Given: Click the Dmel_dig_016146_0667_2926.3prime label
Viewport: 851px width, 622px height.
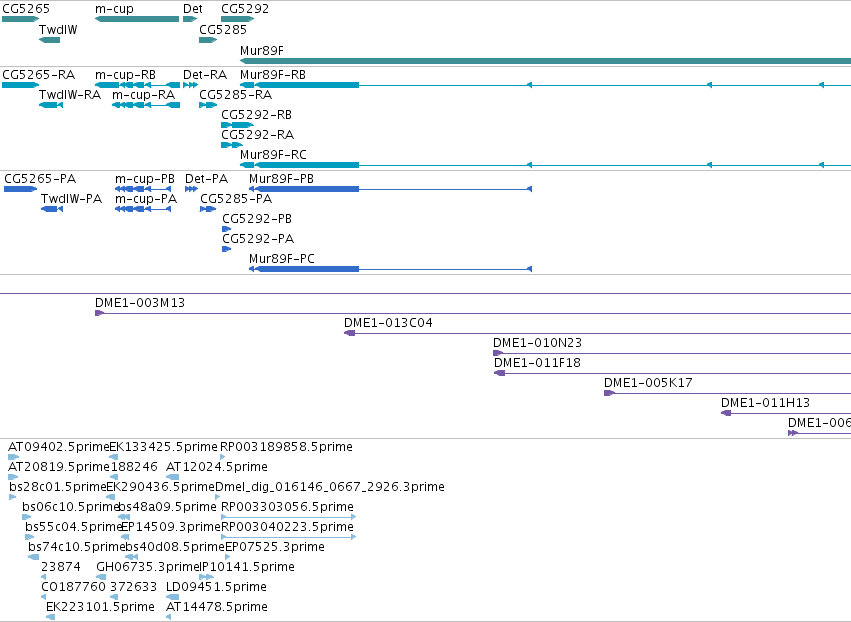Looking at the screenshot, I should coord(330,487).
